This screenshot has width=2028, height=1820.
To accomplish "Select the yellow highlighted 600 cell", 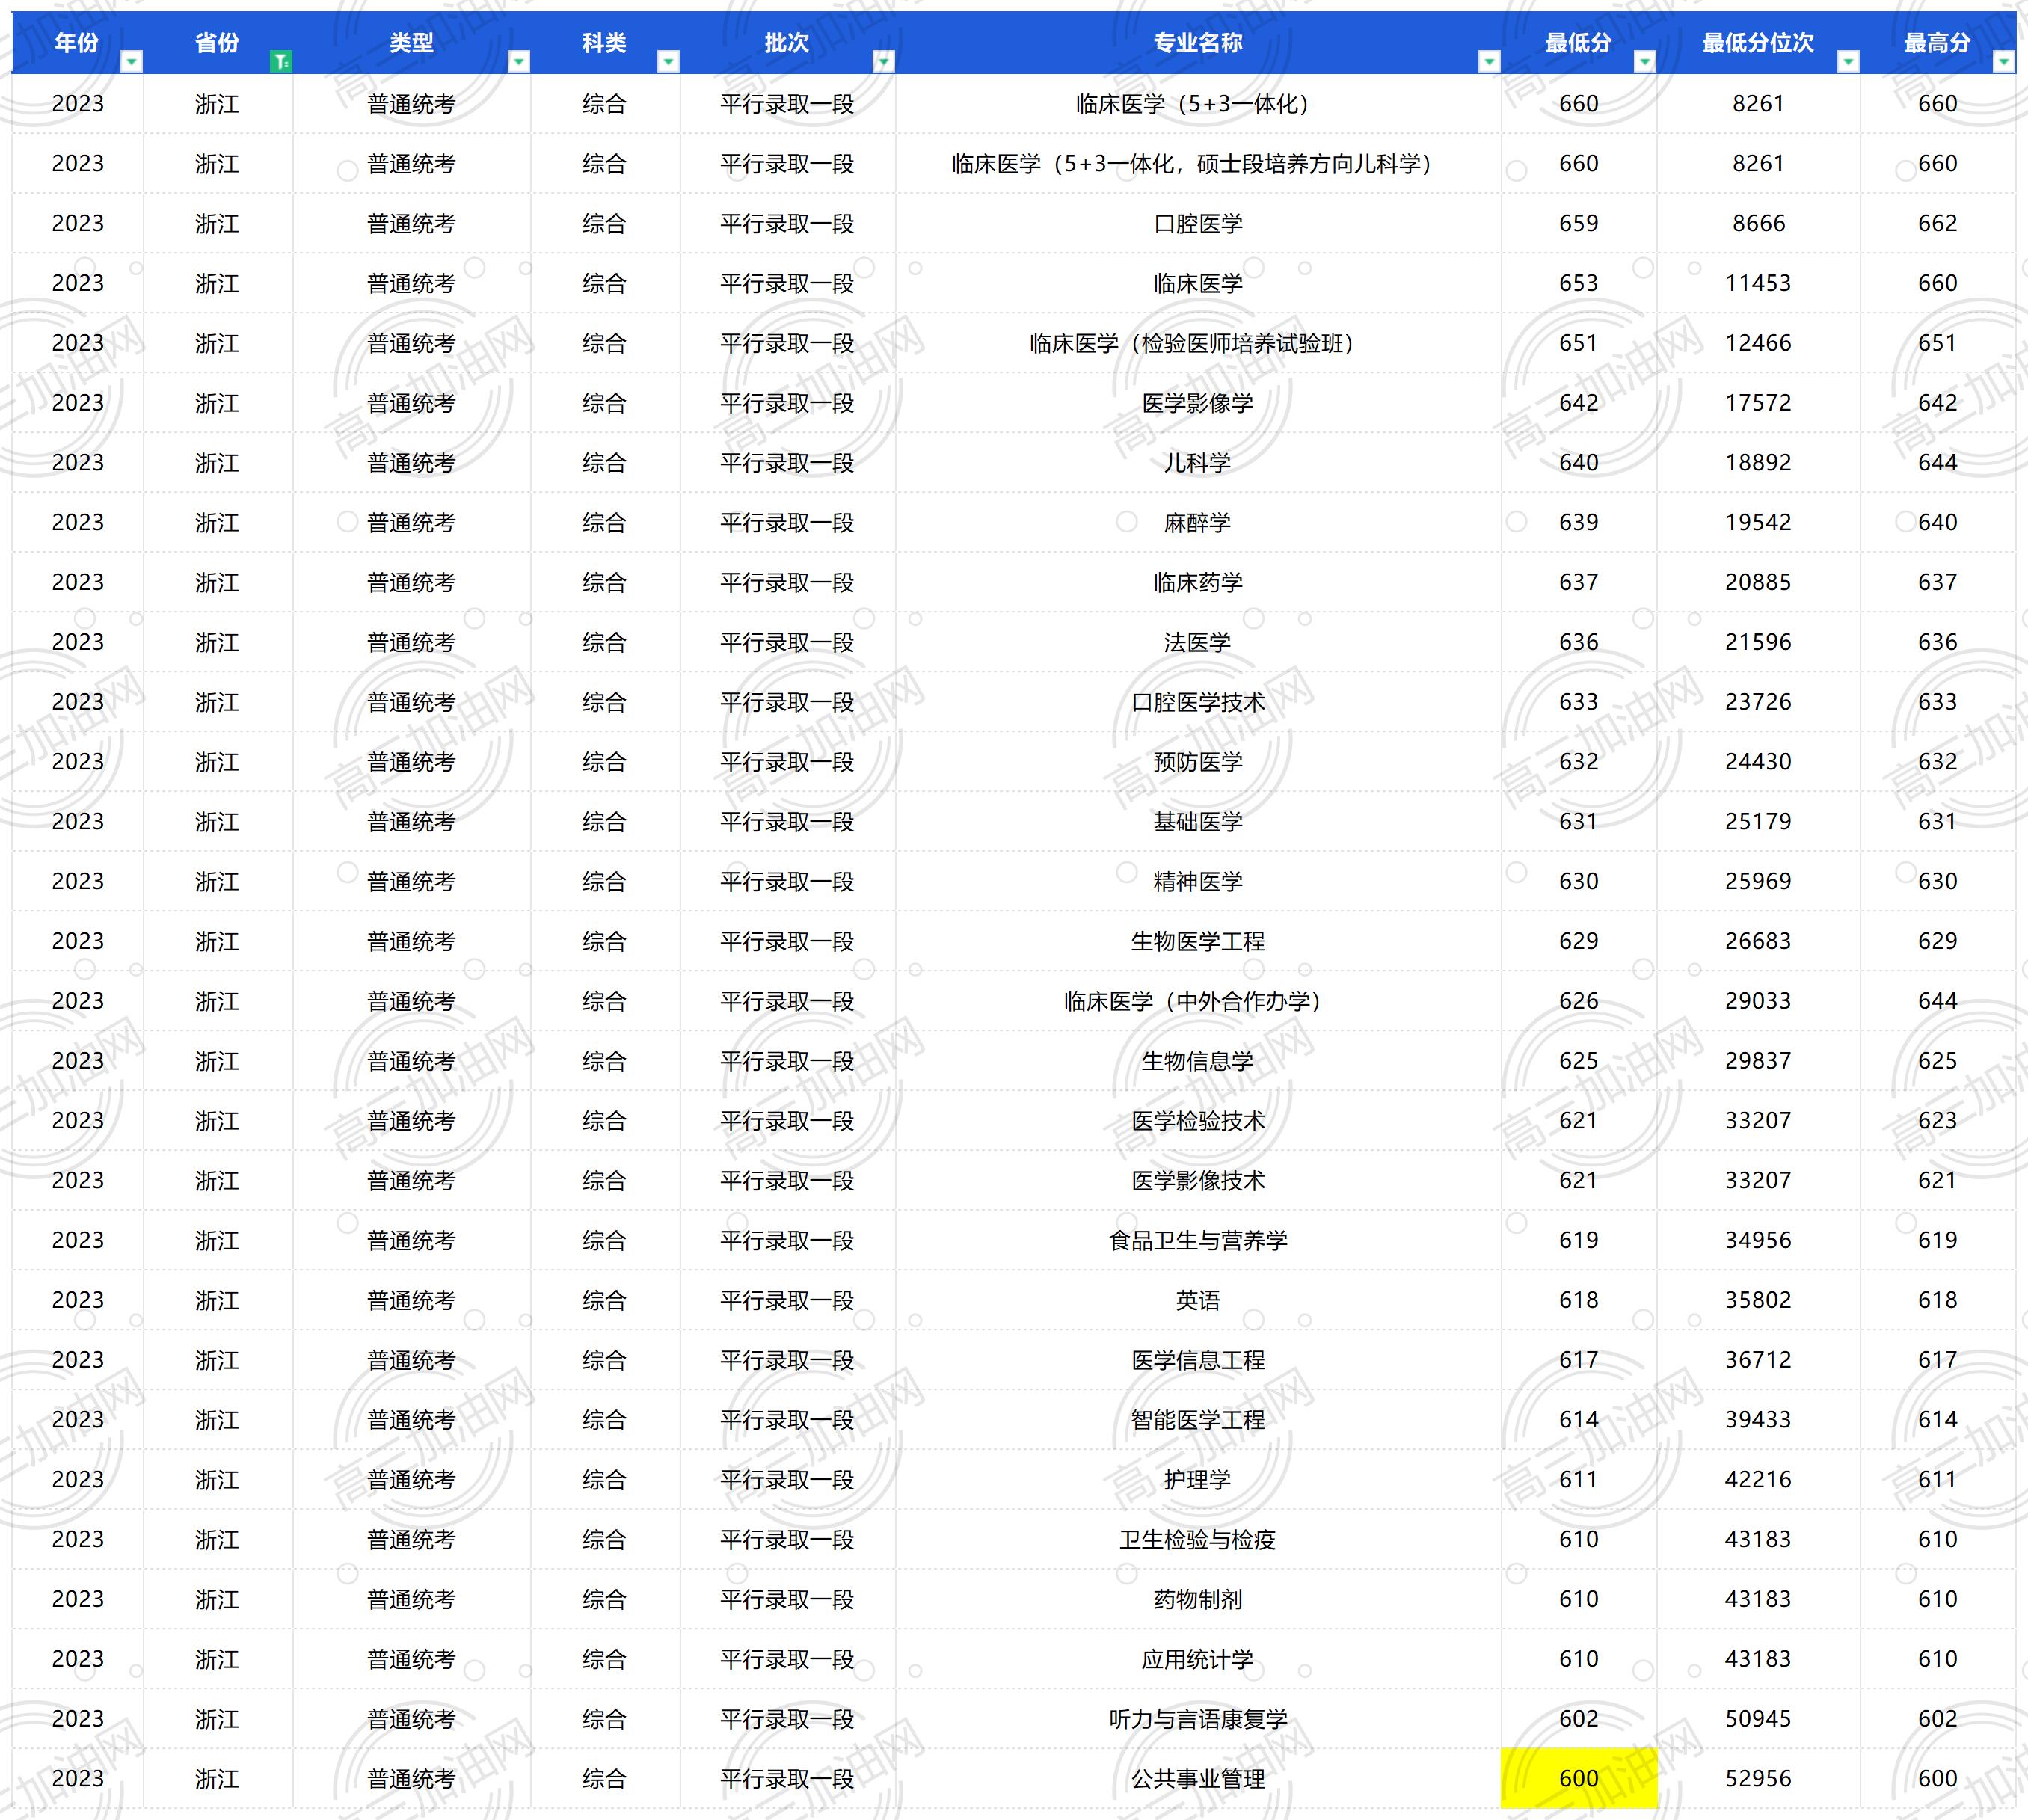I will click(x=1579, y=1779).
